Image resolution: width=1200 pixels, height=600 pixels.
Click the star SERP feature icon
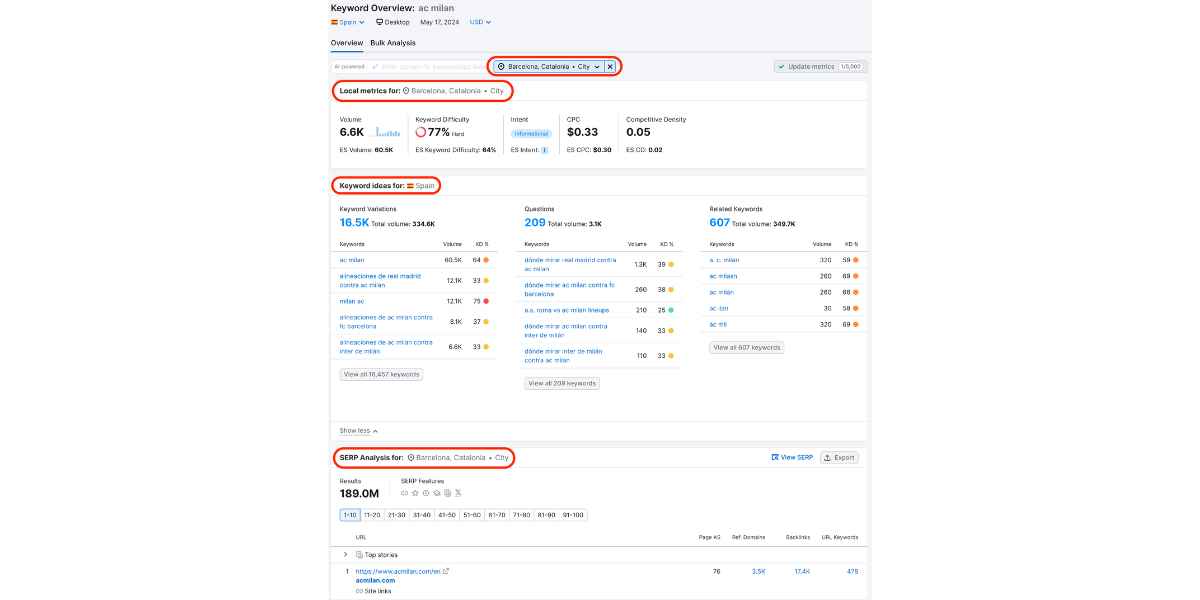415,493
